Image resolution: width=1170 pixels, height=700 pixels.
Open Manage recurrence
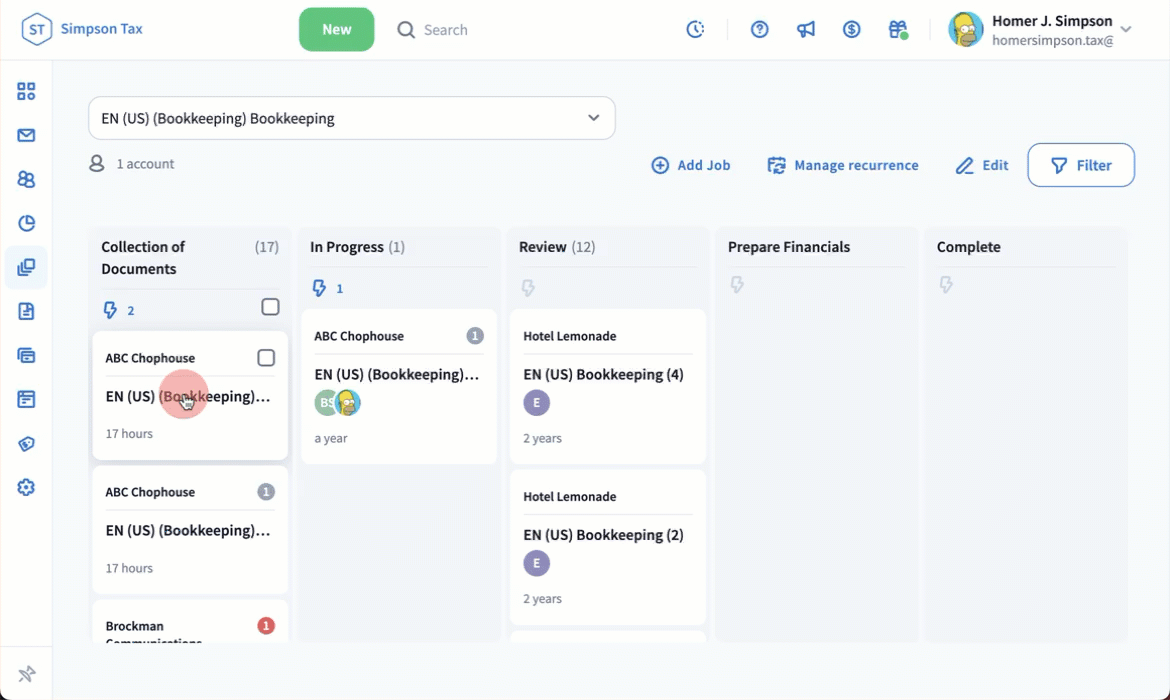click(x=843, y=165)
